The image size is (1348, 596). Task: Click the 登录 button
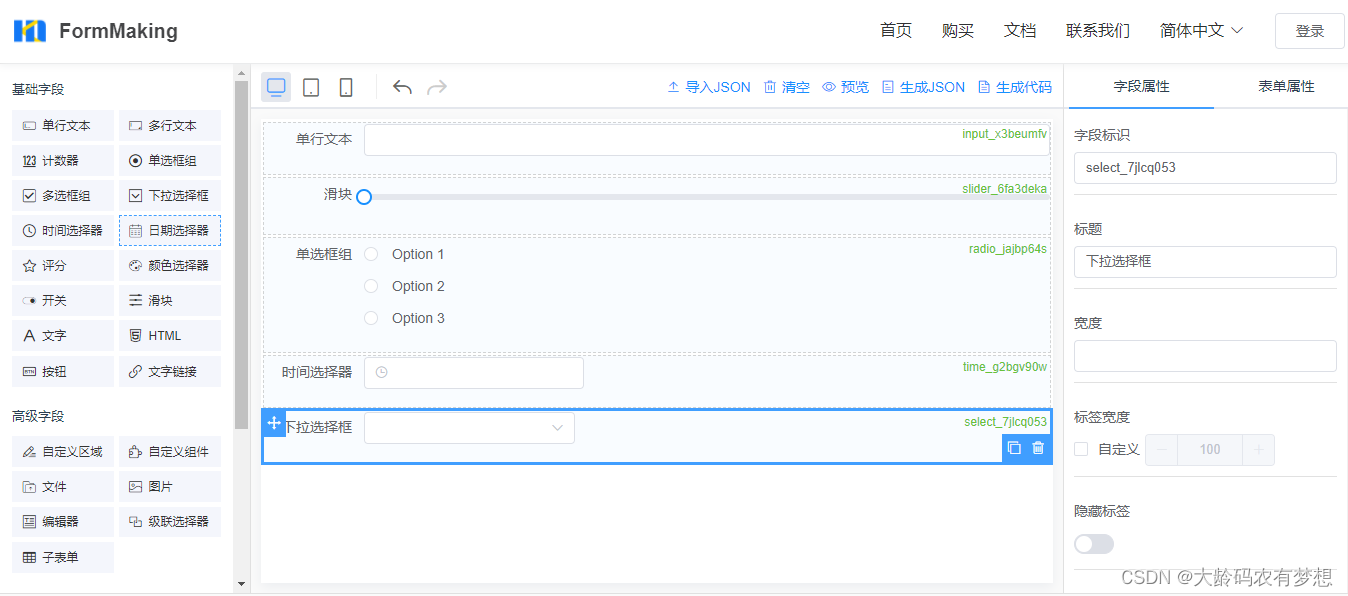1310,31
